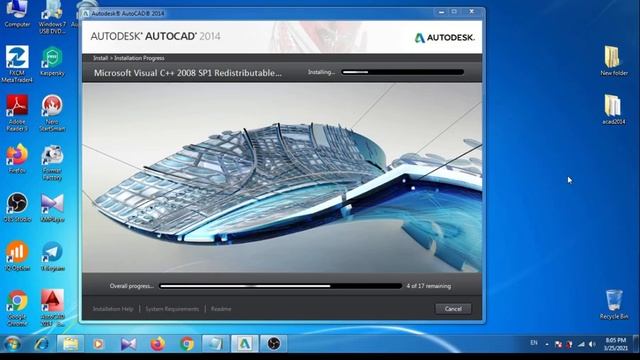This screenshot has width=640, height=360.
Task: Switch to KMPlayer in the taskbar
Action: [x=128, y=344]
